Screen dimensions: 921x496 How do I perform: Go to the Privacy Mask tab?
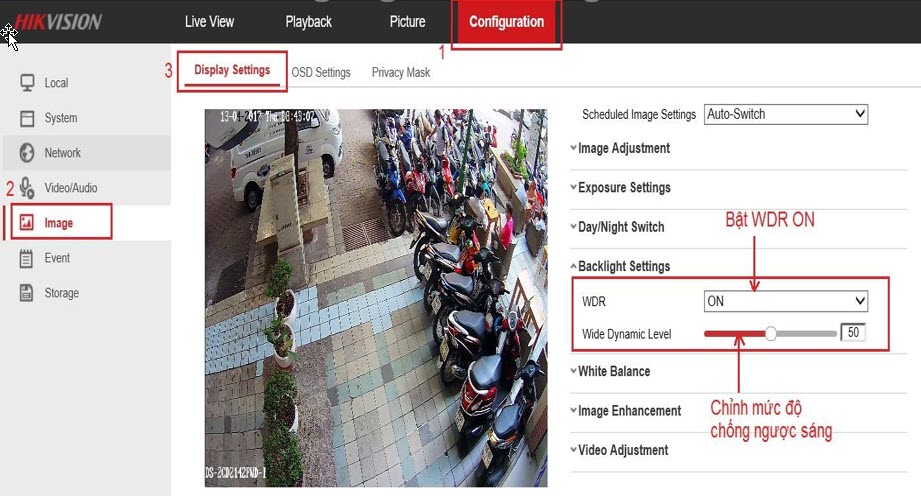click(x=401, y=73)
